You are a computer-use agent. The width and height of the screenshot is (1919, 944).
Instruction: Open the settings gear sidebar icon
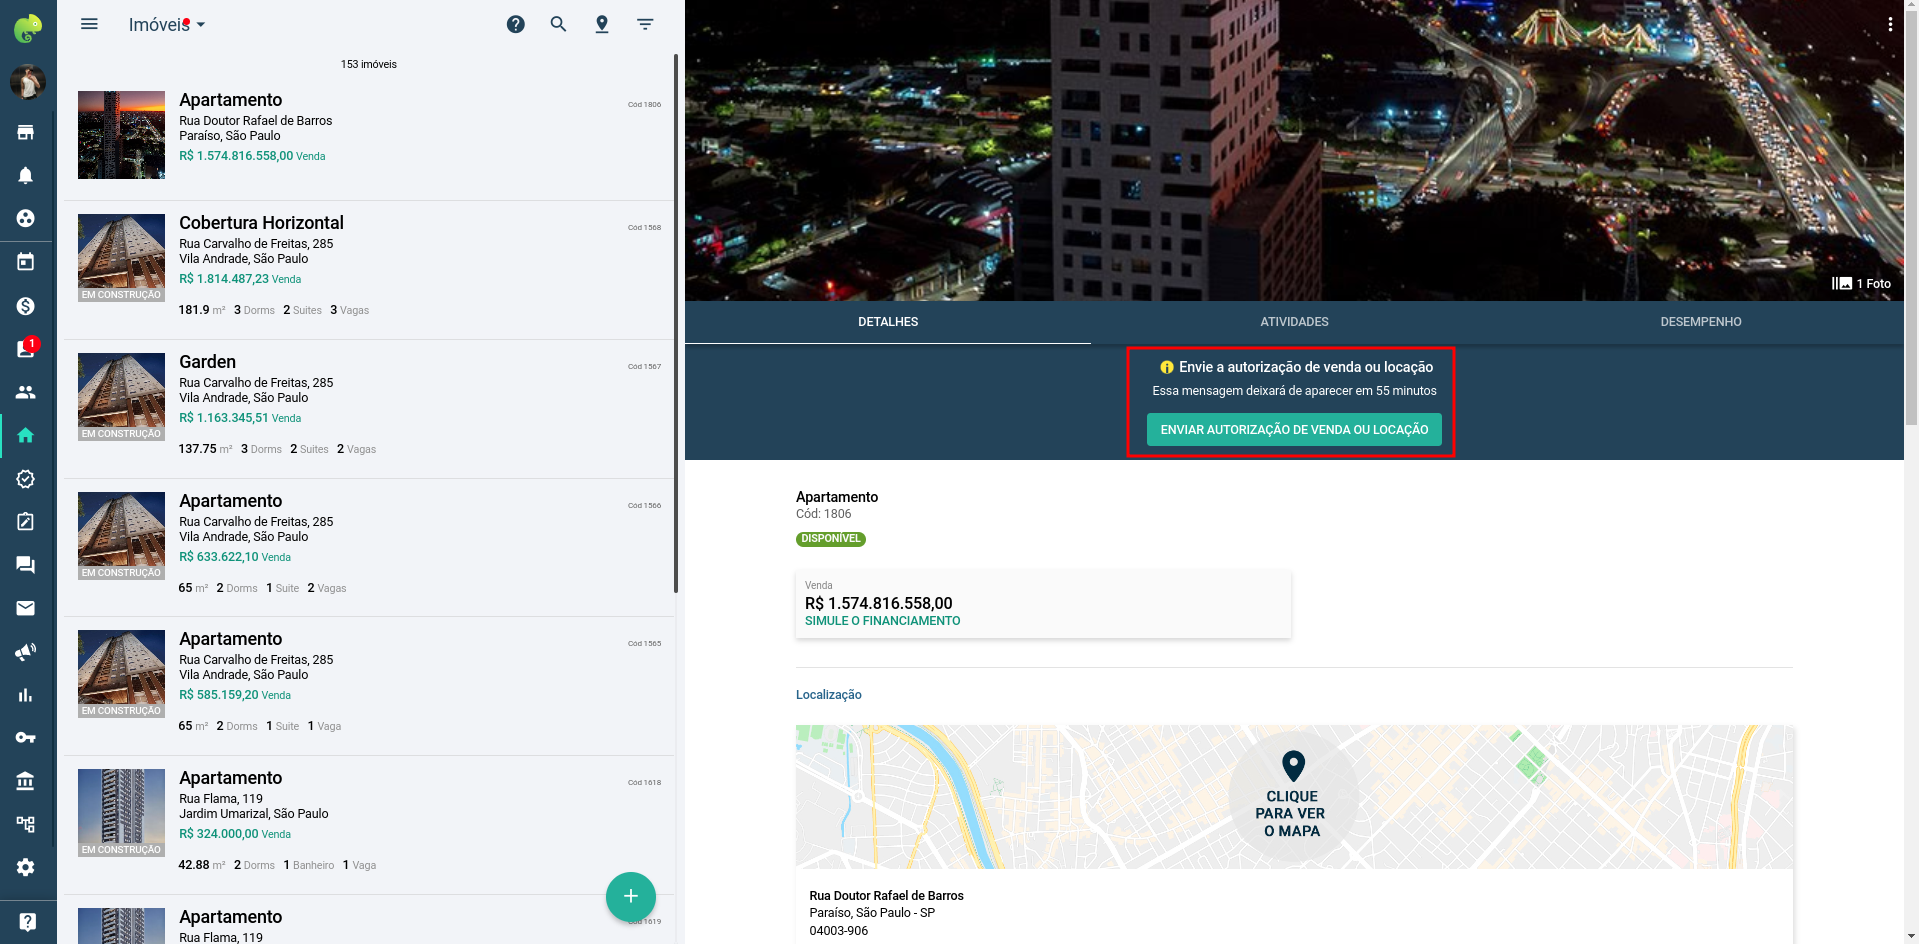(x=26, y=867)
